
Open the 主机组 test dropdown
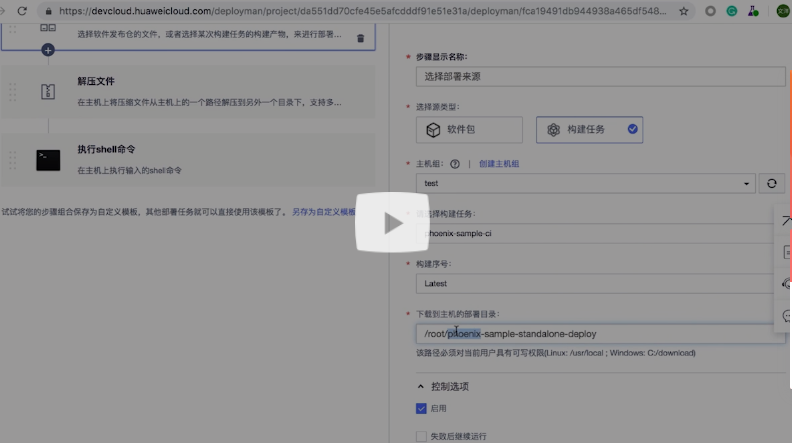(586, 183)
